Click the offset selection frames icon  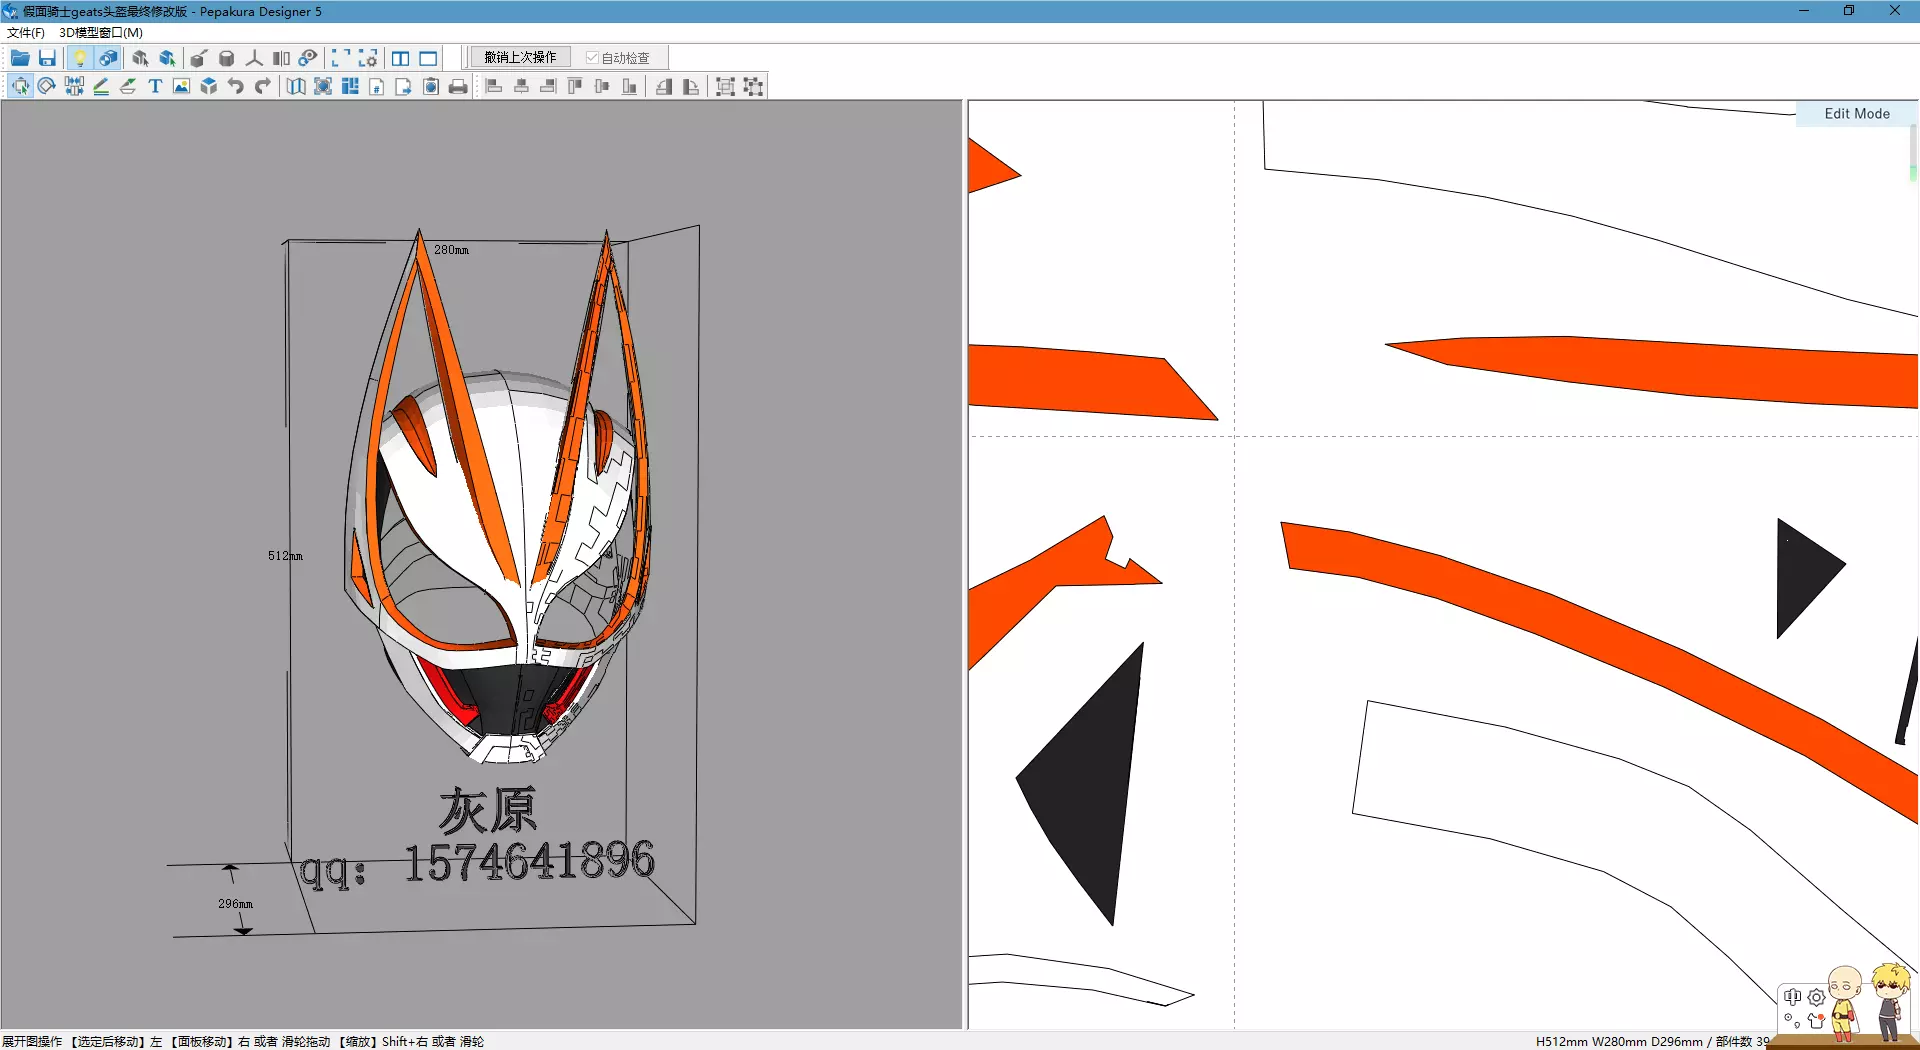tap(753, 86)
